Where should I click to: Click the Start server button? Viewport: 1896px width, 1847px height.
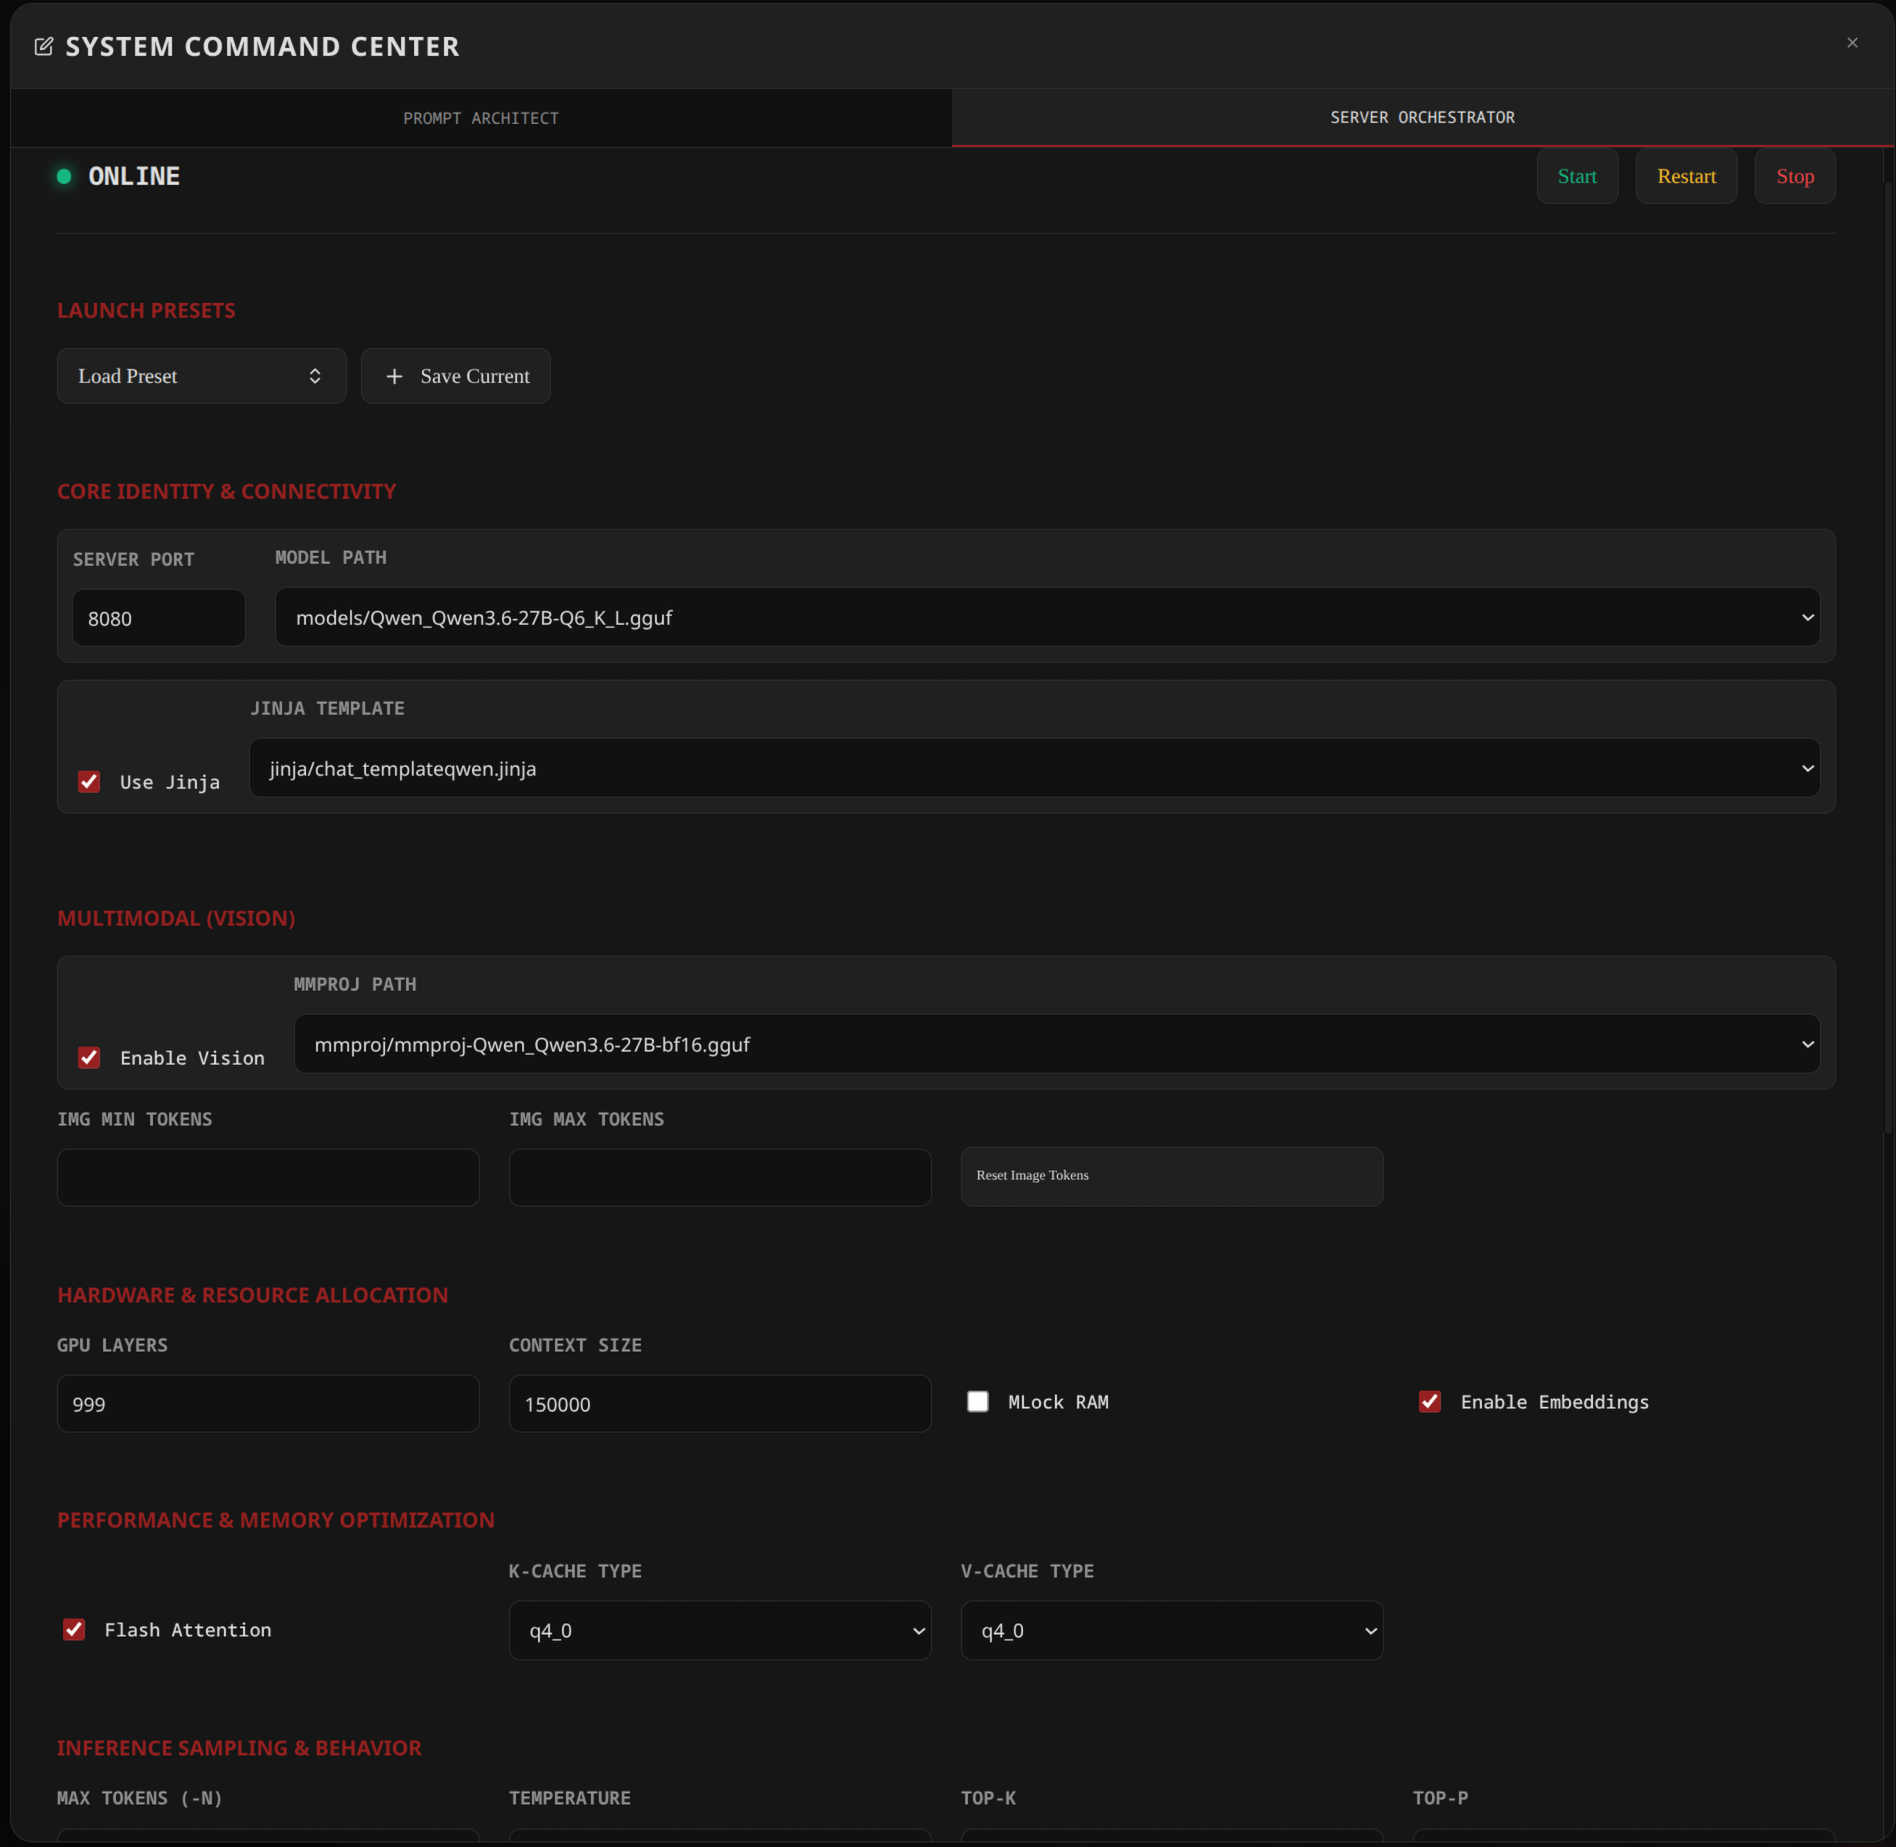1577,177
